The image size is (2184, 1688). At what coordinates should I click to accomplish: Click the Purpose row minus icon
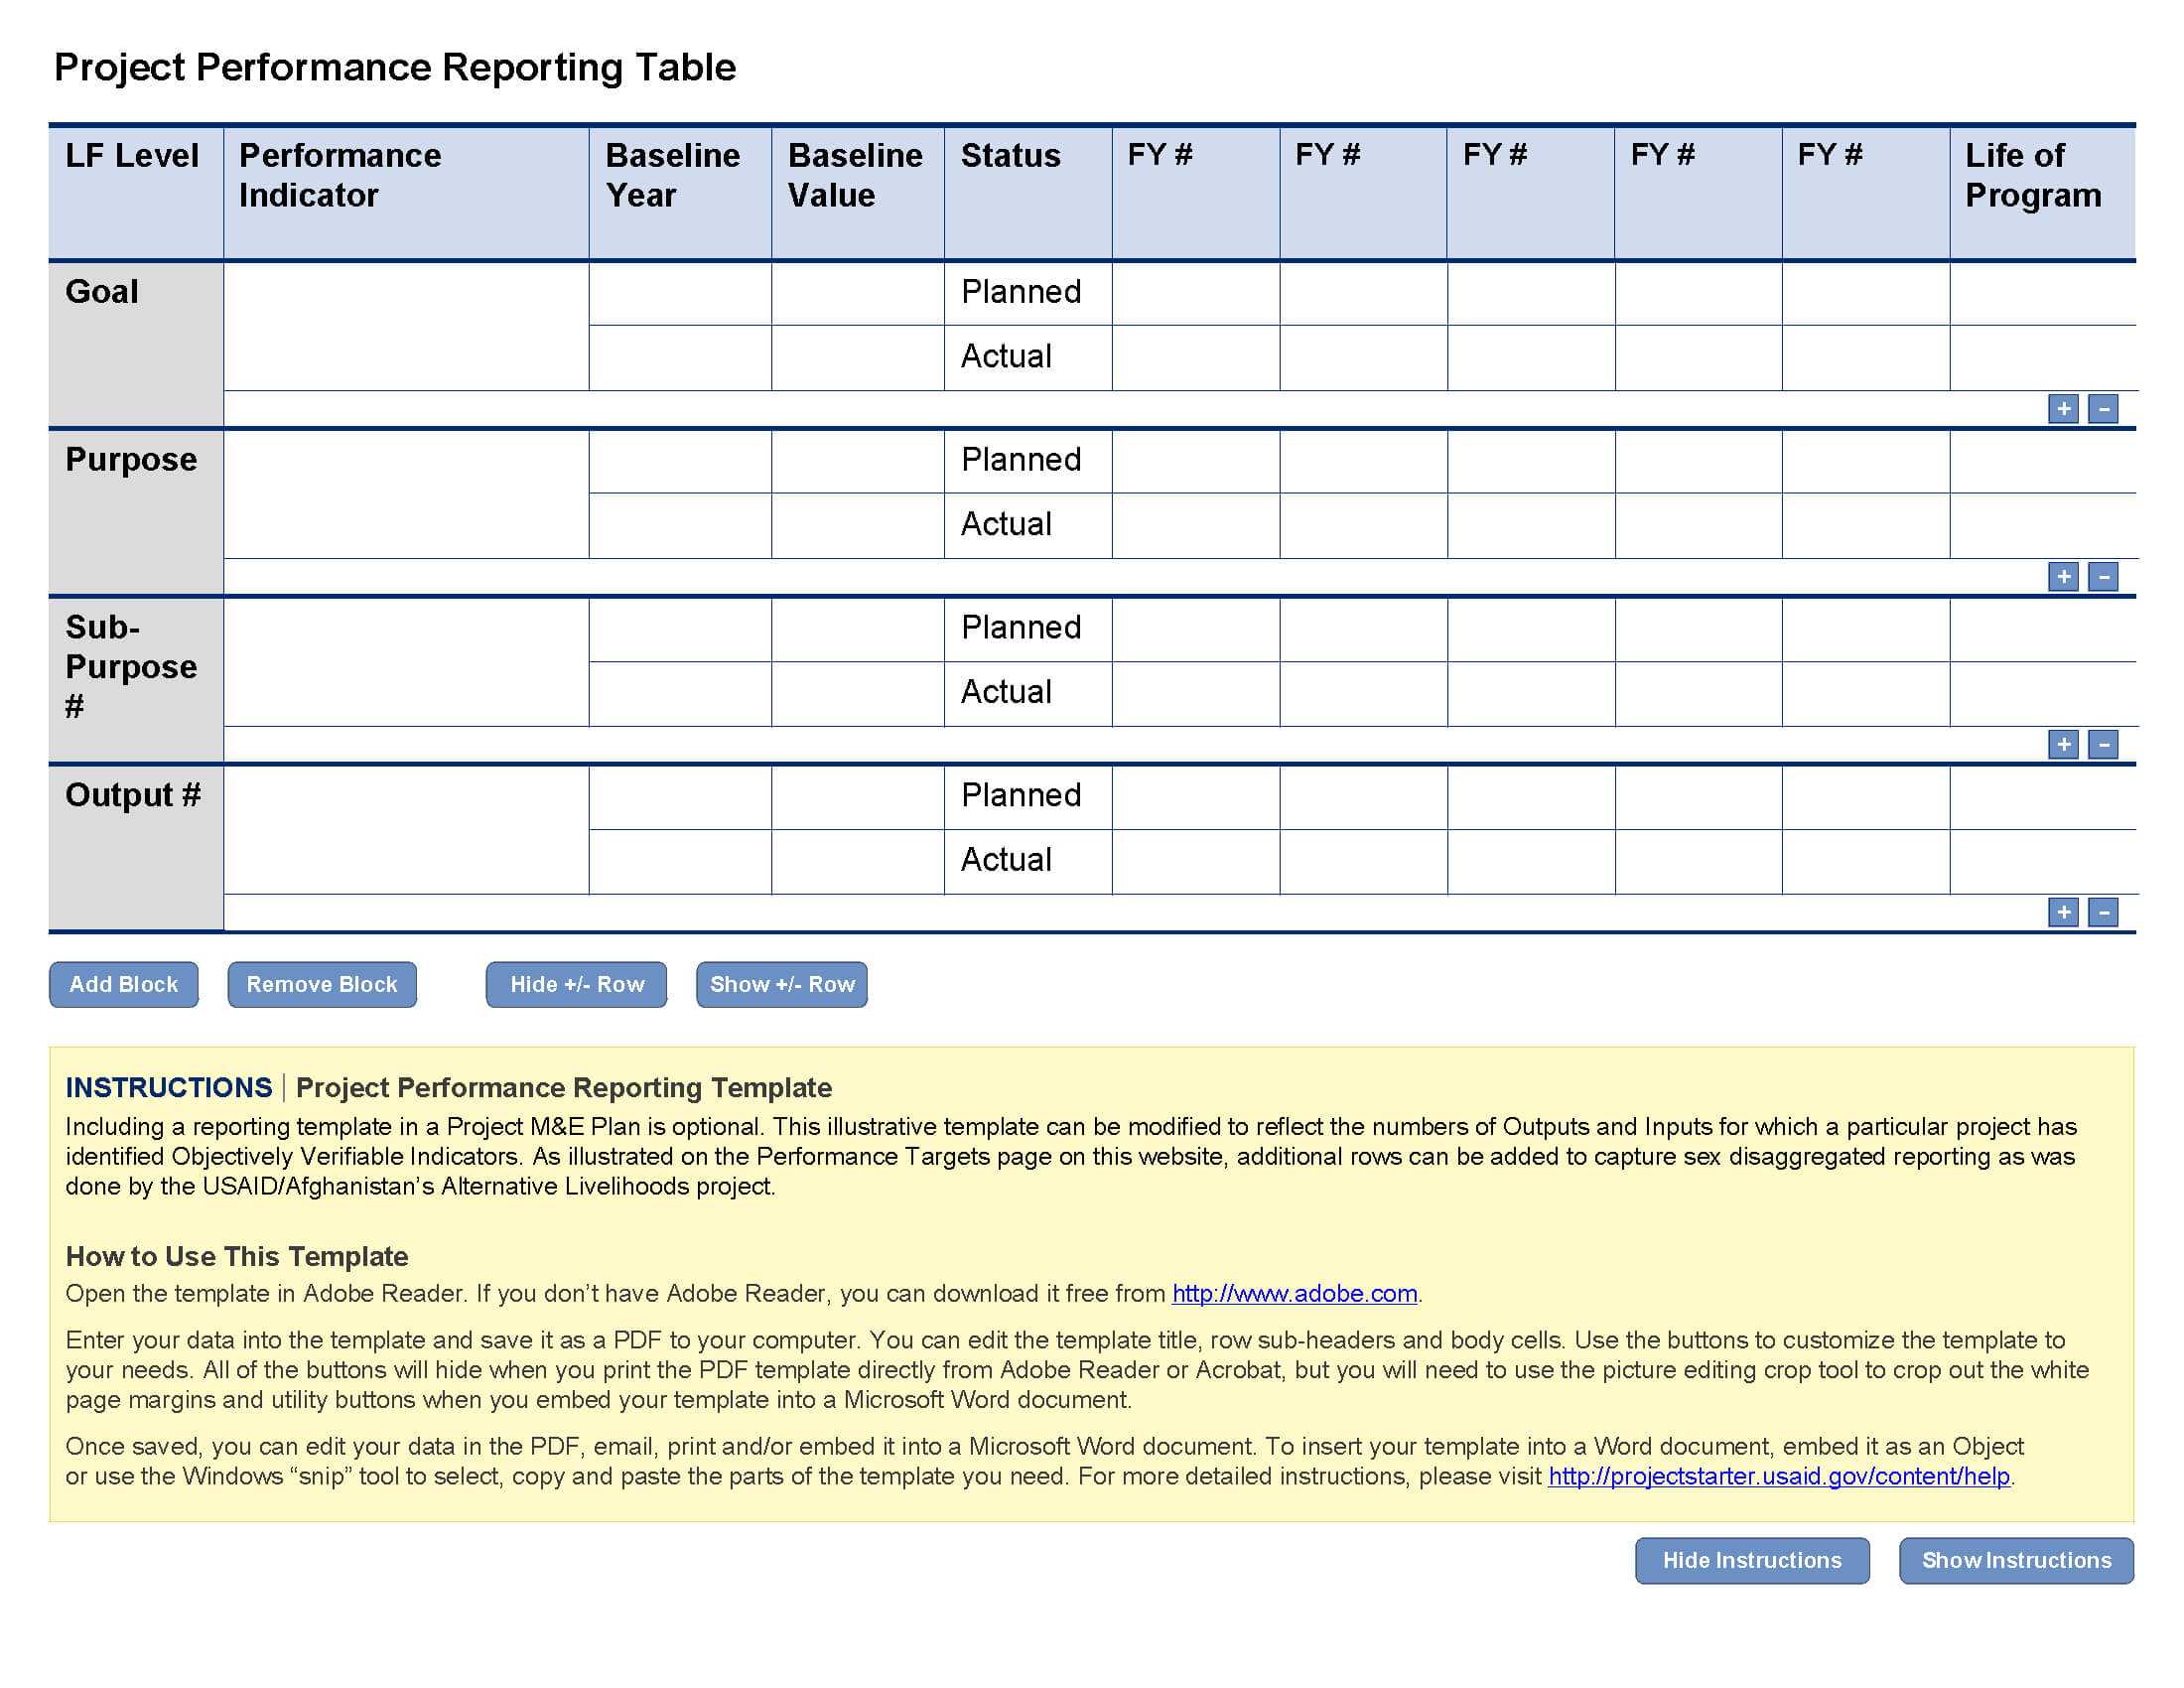[2105, 576]
